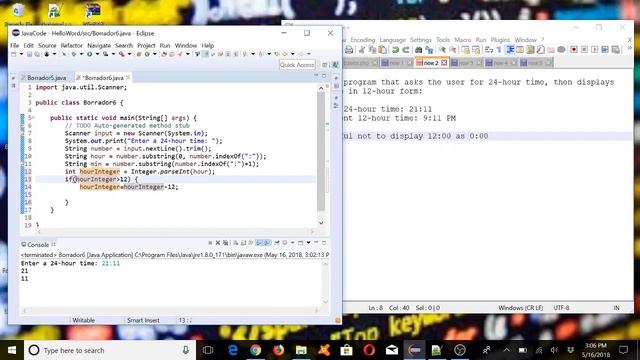The width and height of the screenshot is (640, 360).
Task: Click the Zoom Out magnifier in Notepad++
Action: (x=453, y=50)
